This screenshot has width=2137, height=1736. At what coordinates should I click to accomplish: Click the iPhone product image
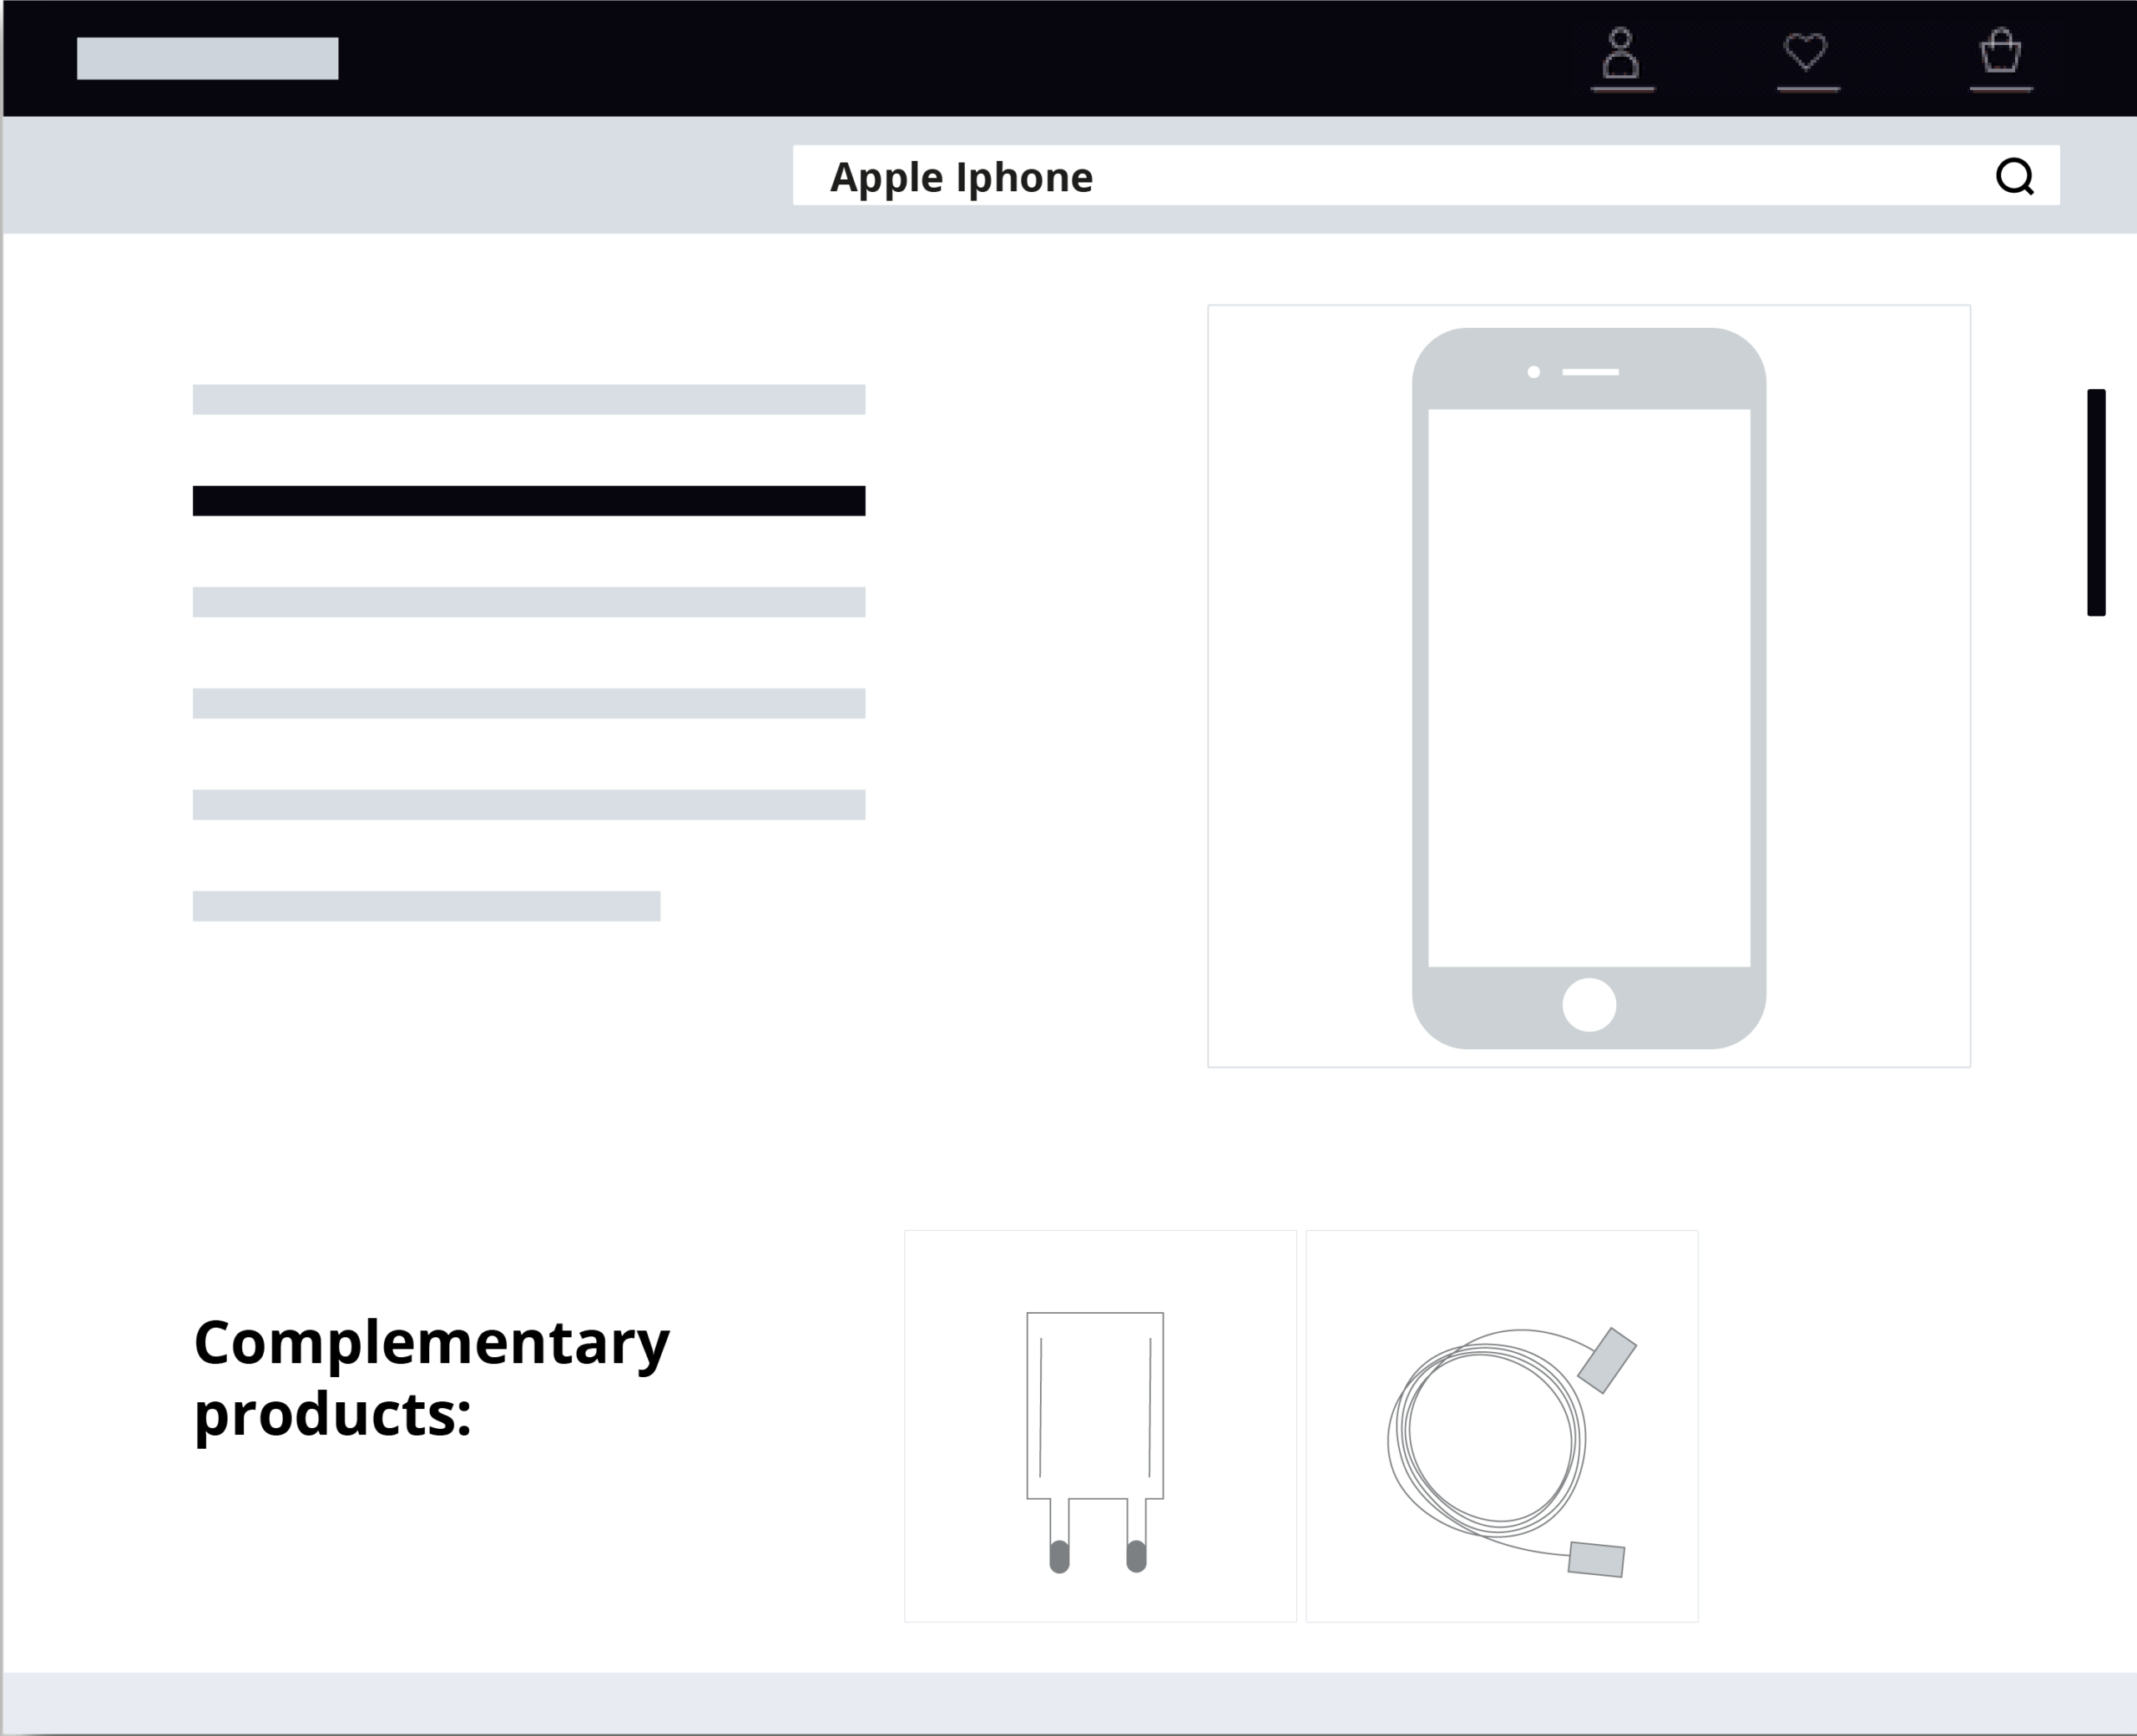1589,686
